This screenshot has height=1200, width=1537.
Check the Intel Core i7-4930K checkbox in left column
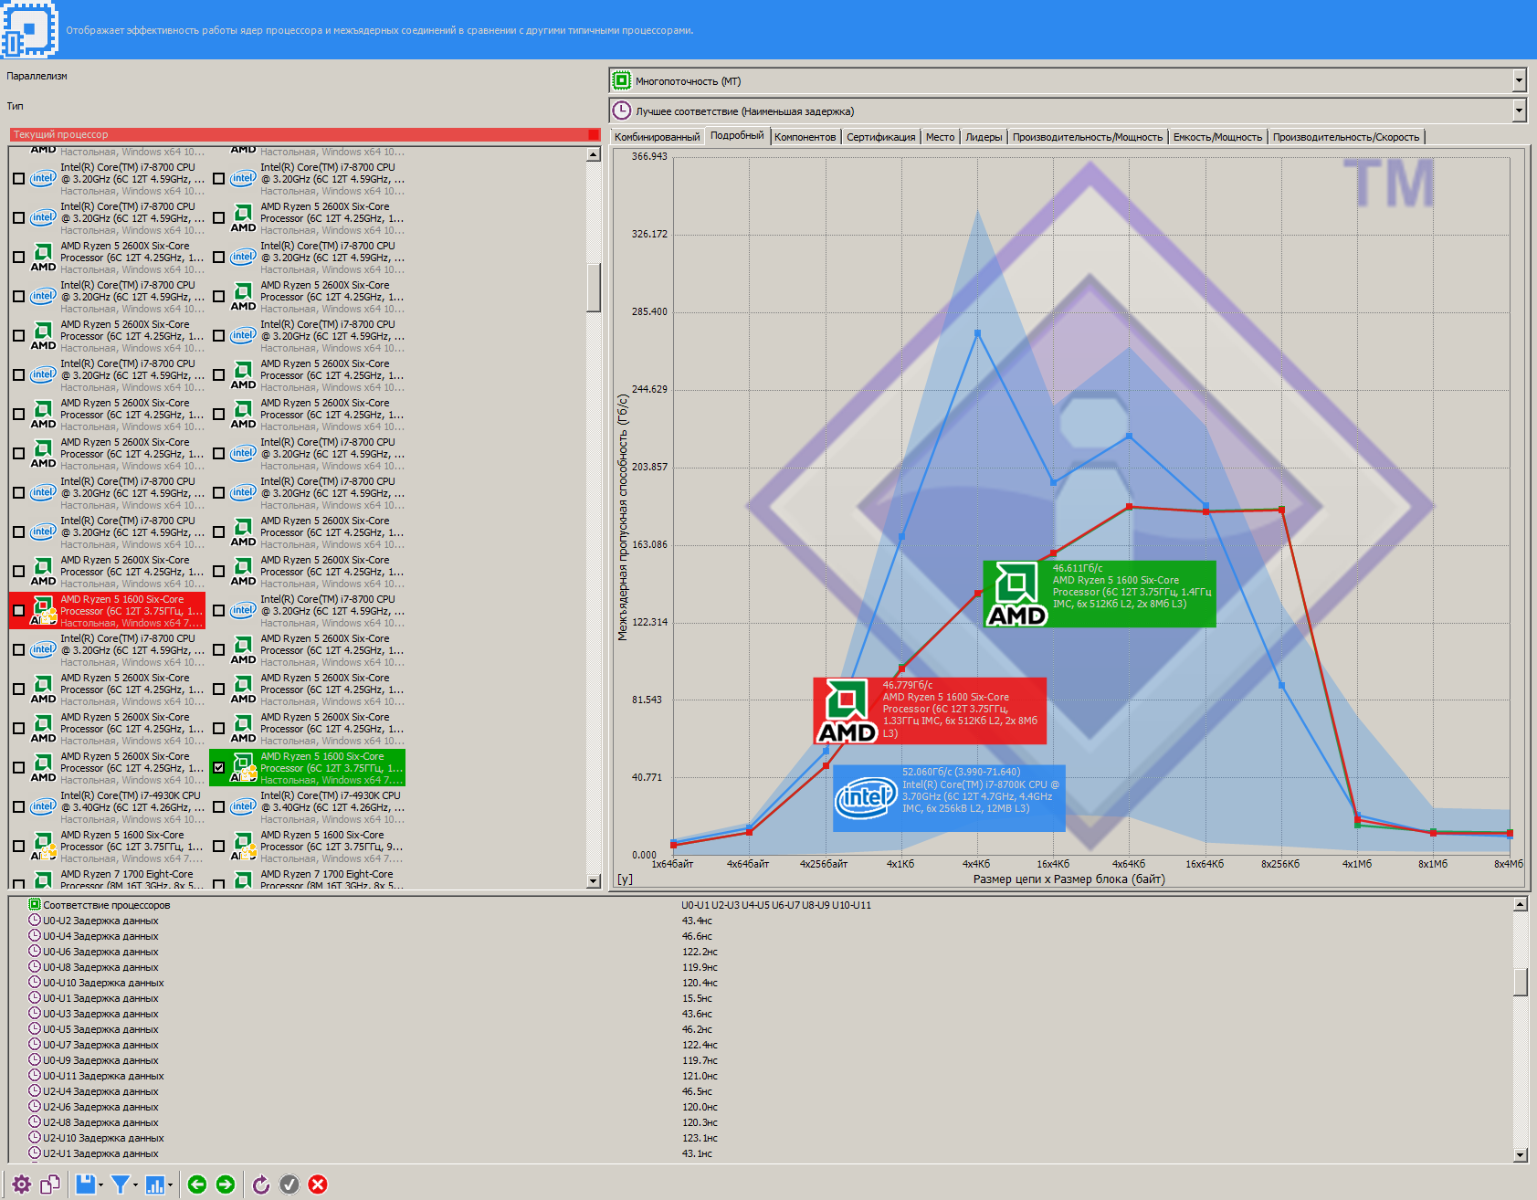[x=19, y=807]
